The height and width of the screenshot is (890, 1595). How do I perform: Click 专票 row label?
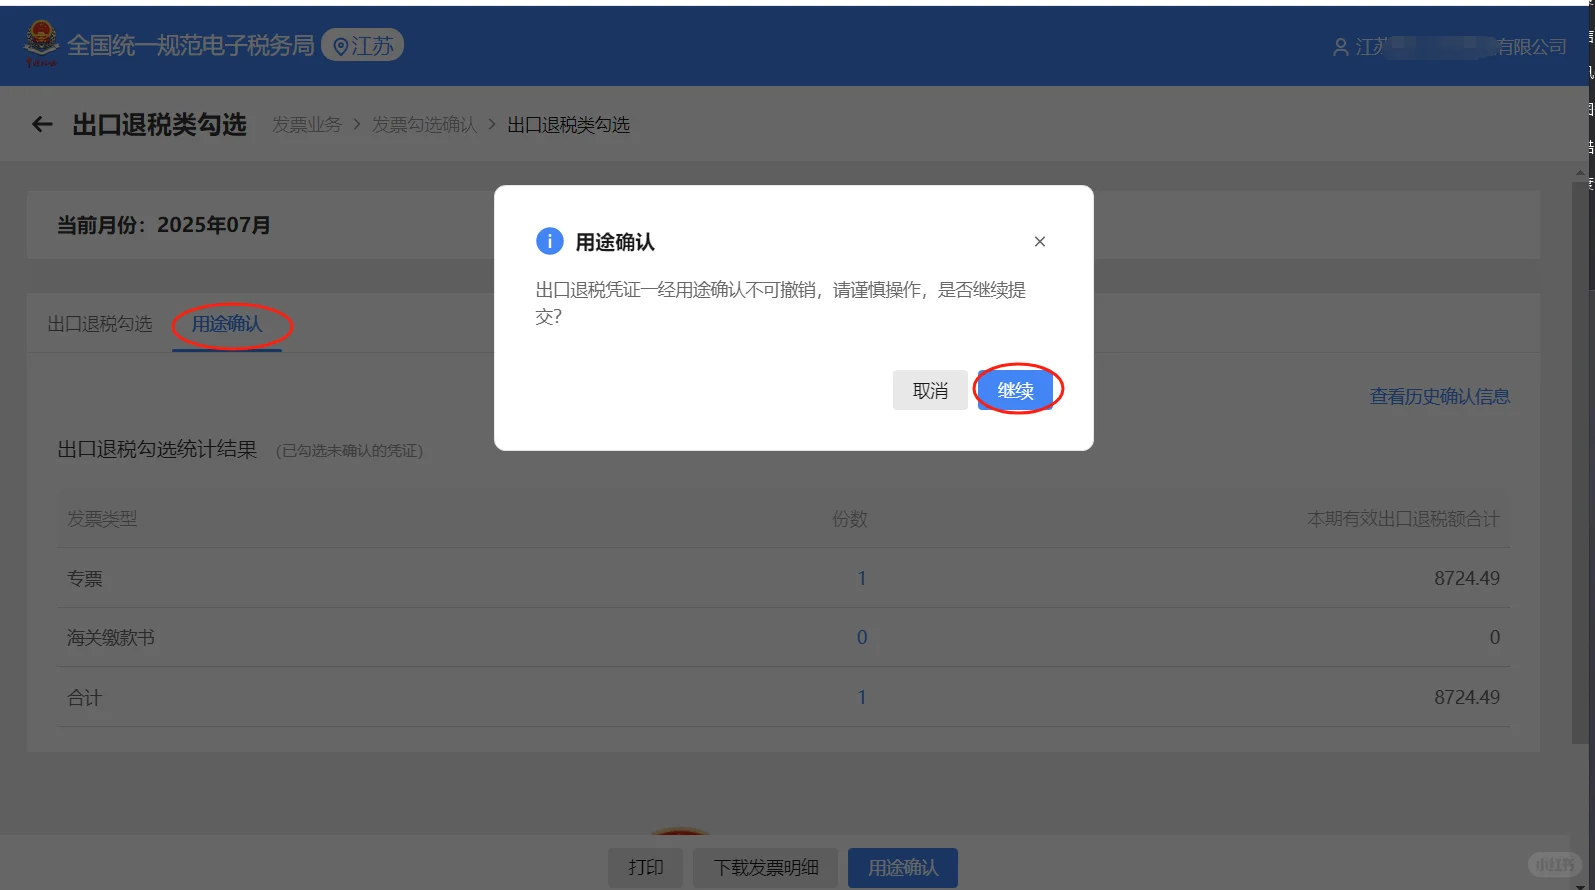point(85,578)
